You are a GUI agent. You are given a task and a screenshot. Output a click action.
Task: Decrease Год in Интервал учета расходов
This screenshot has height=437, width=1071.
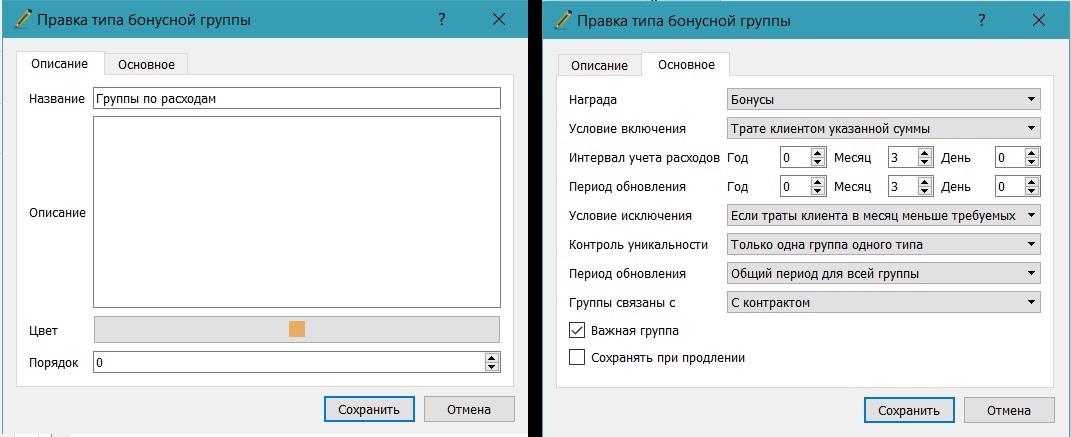pos(817,163)
